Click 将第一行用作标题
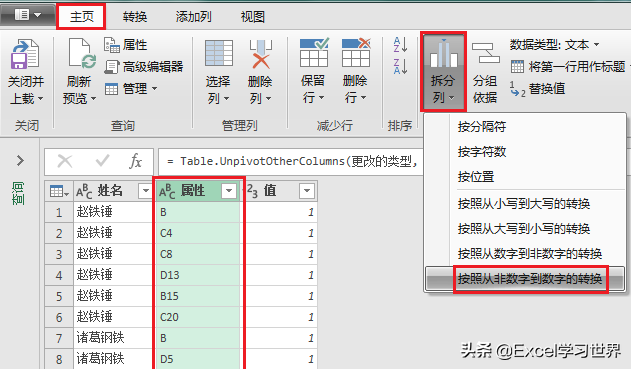Screen dimensions: 631x369 coord(568,66)
